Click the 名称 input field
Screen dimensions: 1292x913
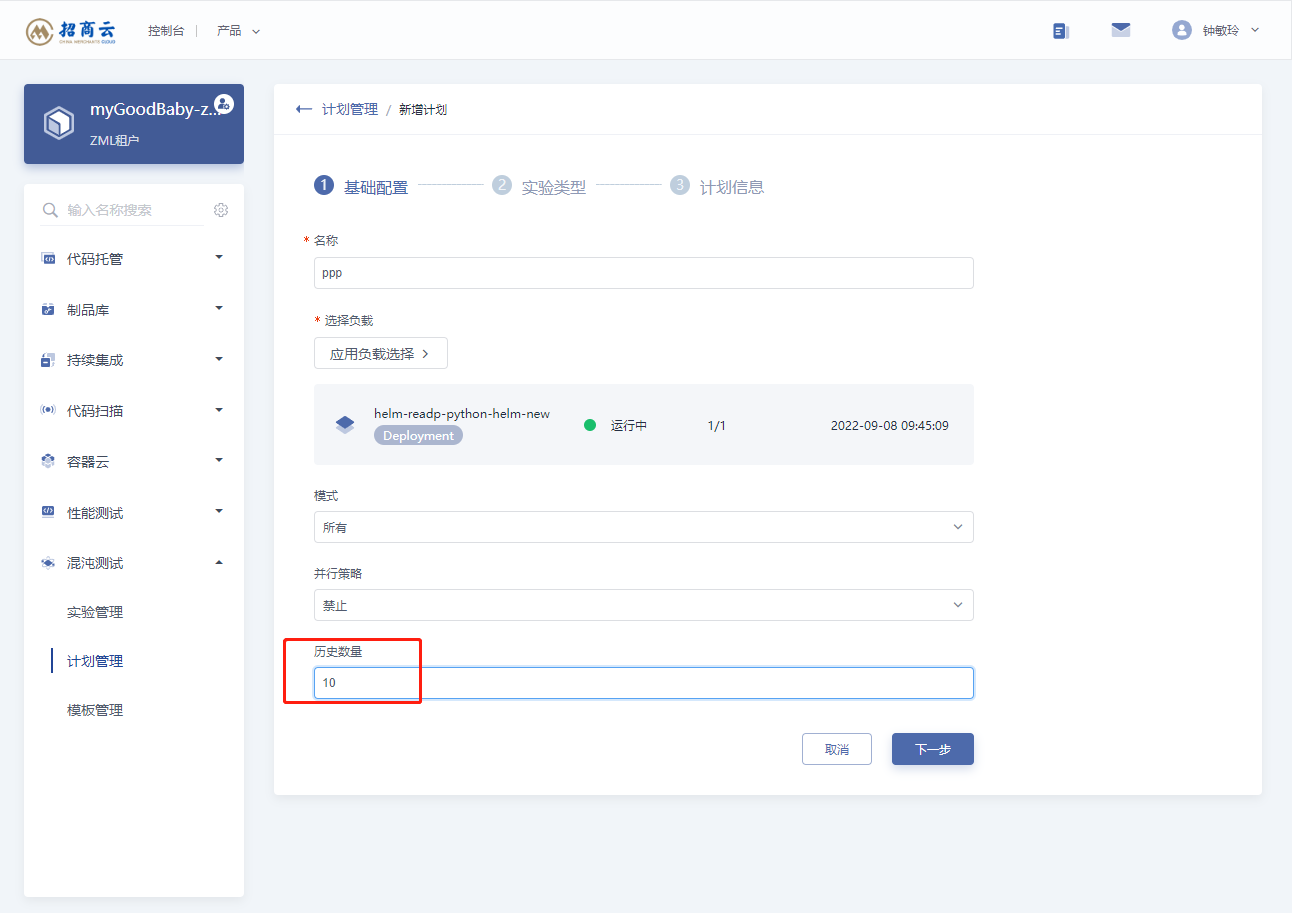pos(644,273)
